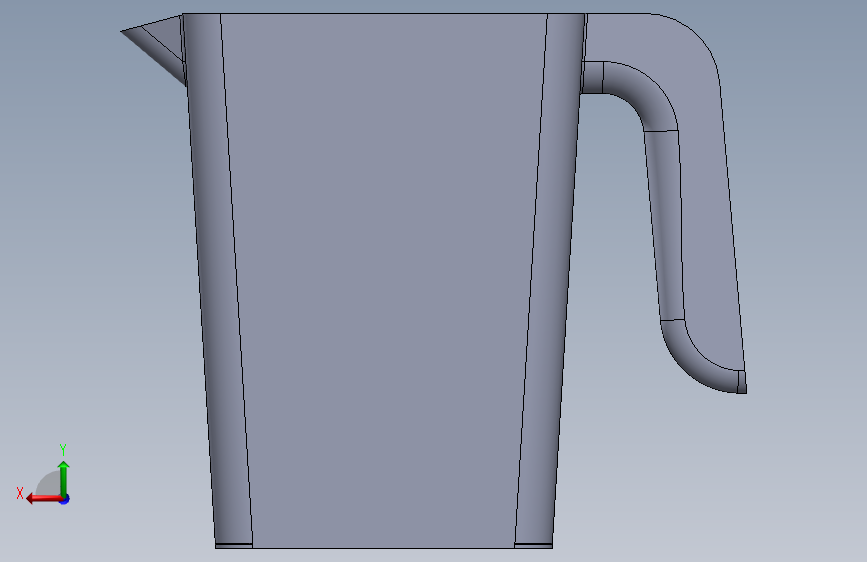Click the green Y axis arrow of the triad
Screen dimensions: 867x562
[64, 478]
